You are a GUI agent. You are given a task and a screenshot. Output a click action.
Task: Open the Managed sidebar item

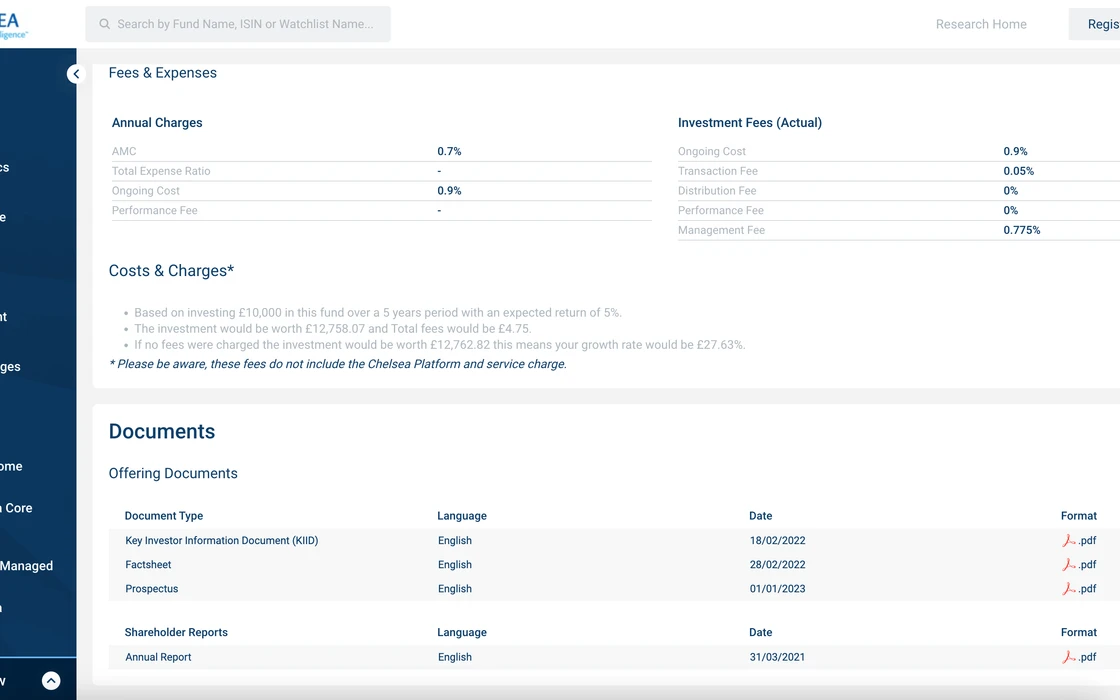[x=26, y=566]
